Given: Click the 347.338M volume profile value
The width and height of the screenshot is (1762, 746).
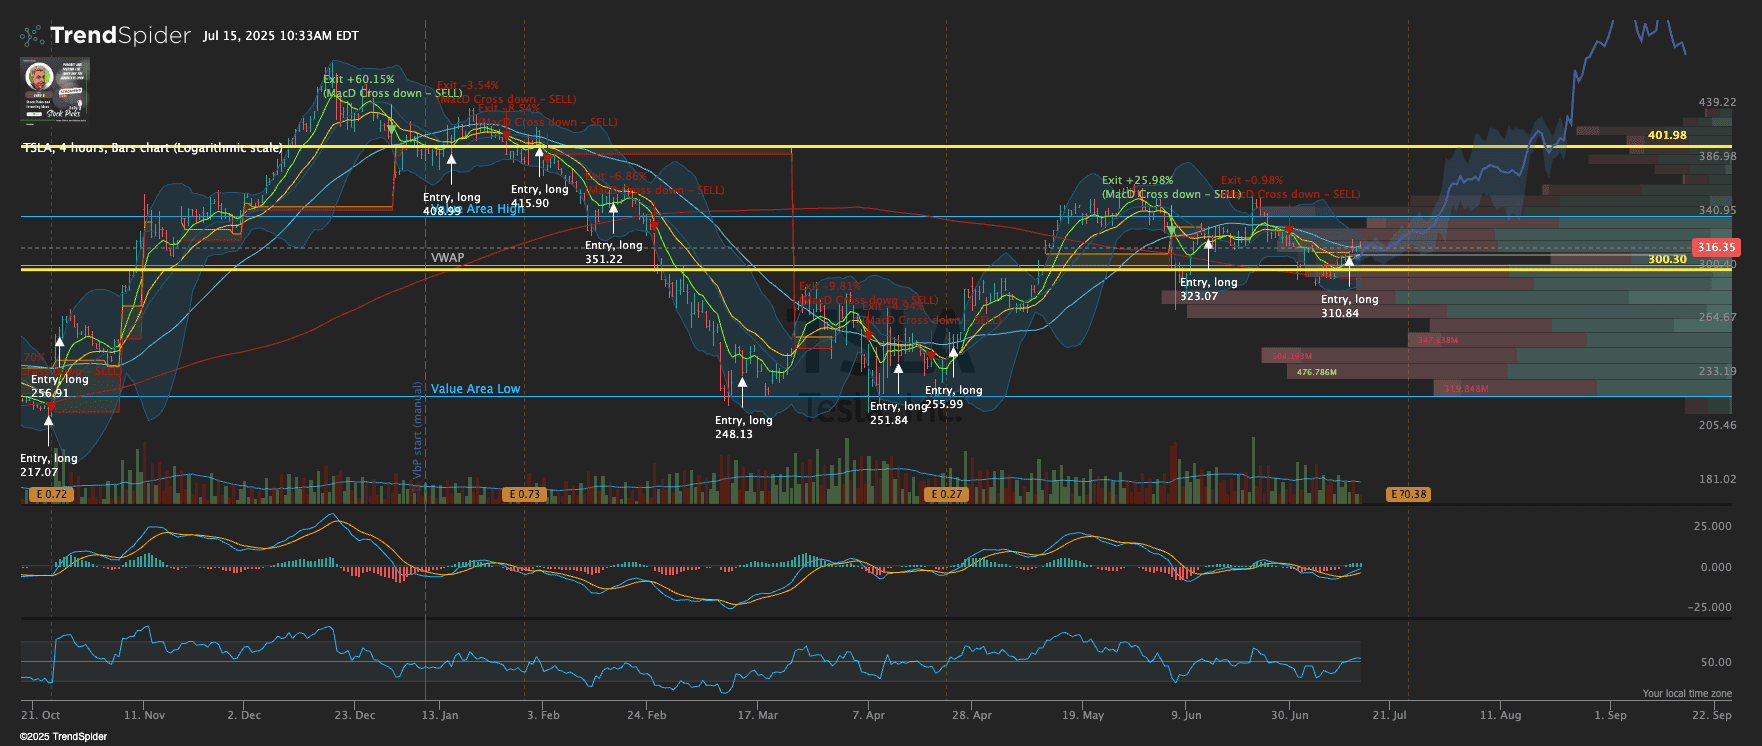Looking at the screenshot, I should [1437, 341].
